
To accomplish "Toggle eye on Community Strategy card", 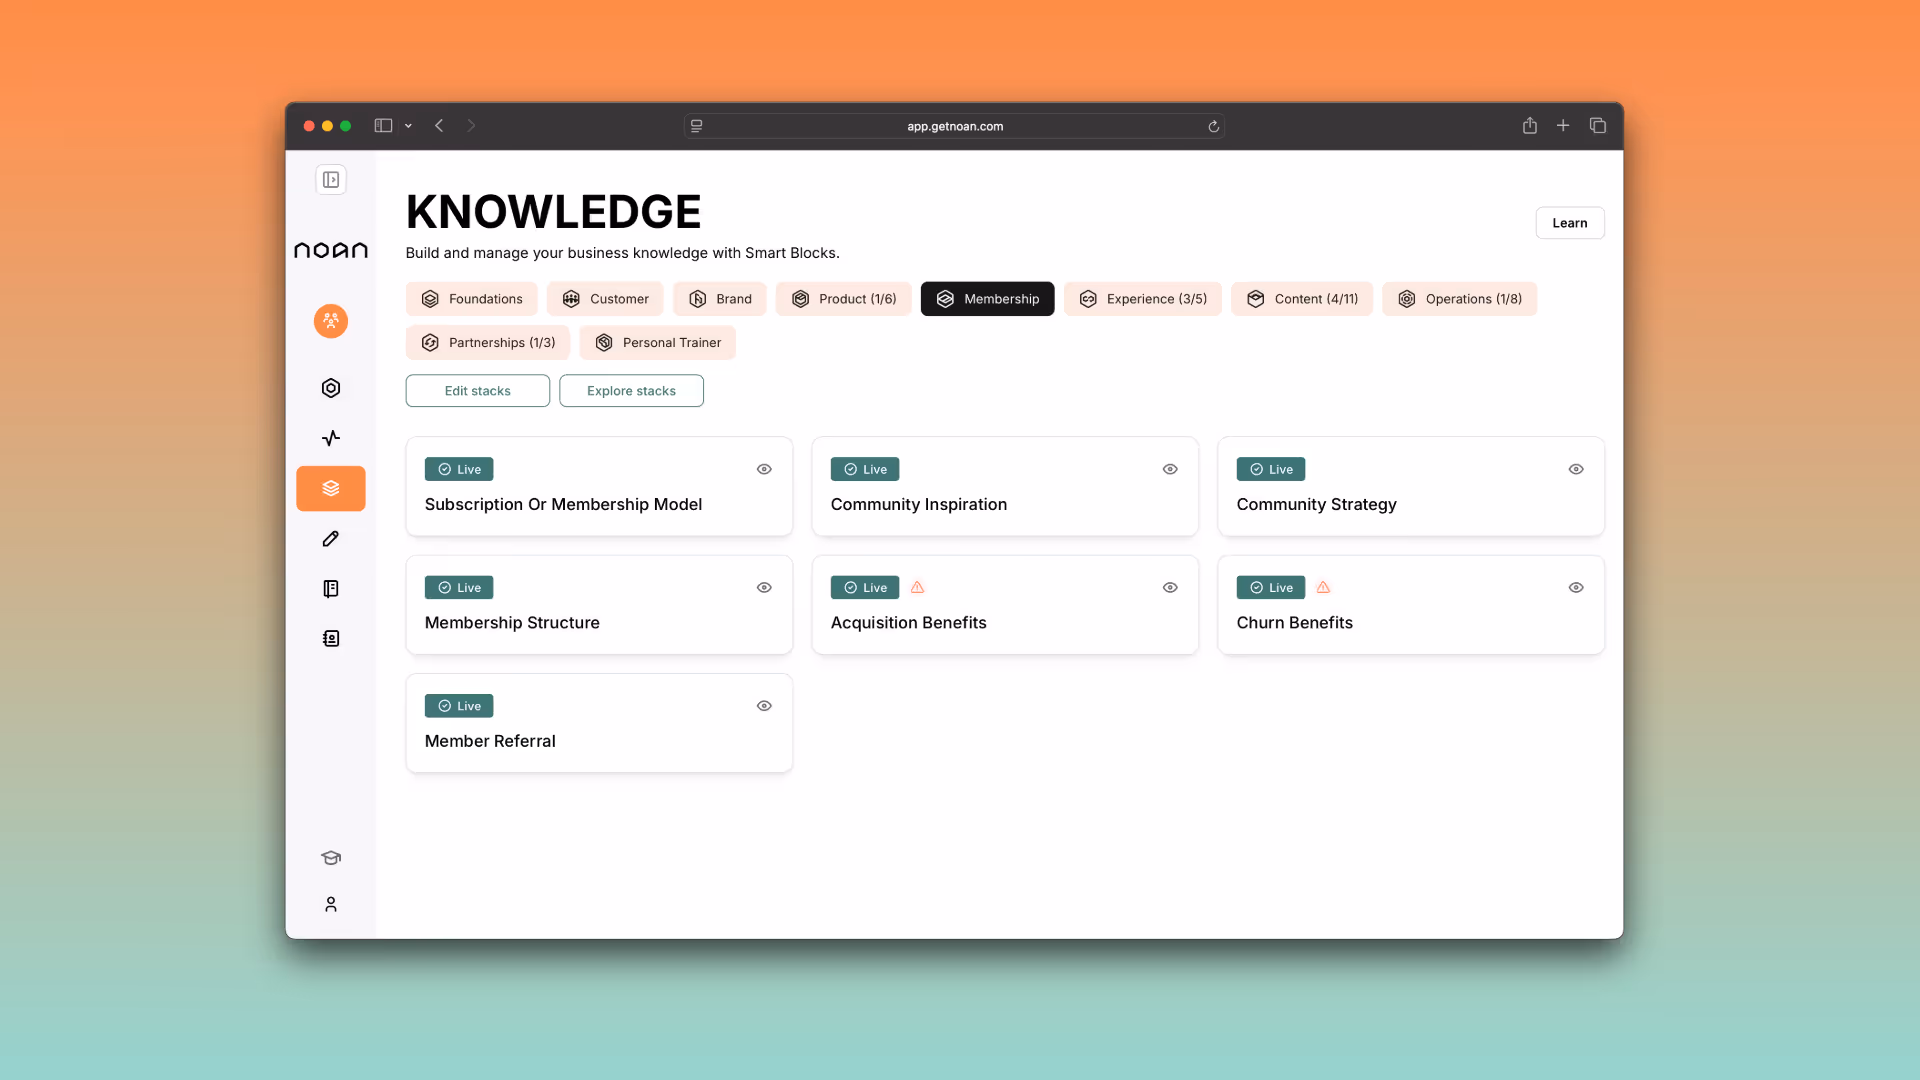I will 1576,470.
